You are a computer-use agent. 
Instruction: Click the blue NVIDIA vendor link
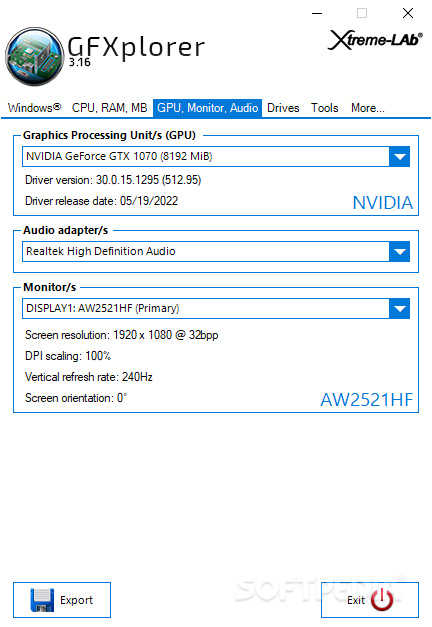coord(382,203)
